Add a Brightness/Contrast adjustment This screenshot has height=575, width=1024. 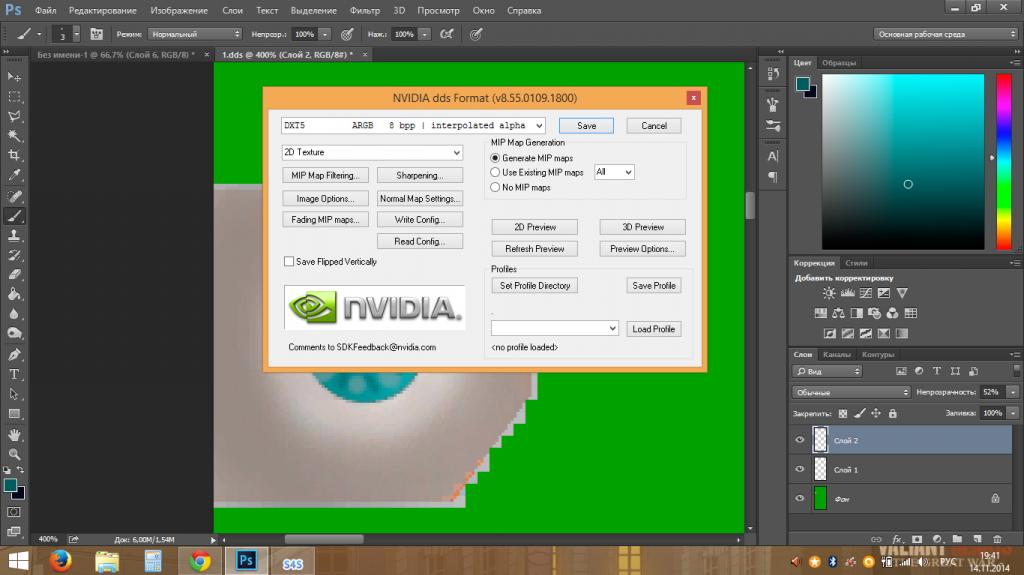pos(828,293)
